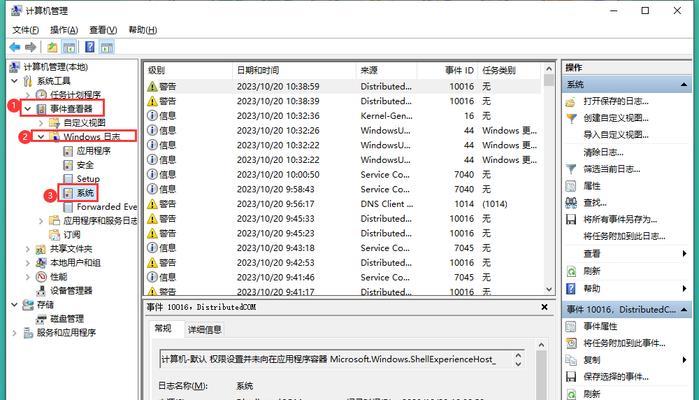Toggle the console tree pane icon
699x400 pixels.
coord(69,47)
